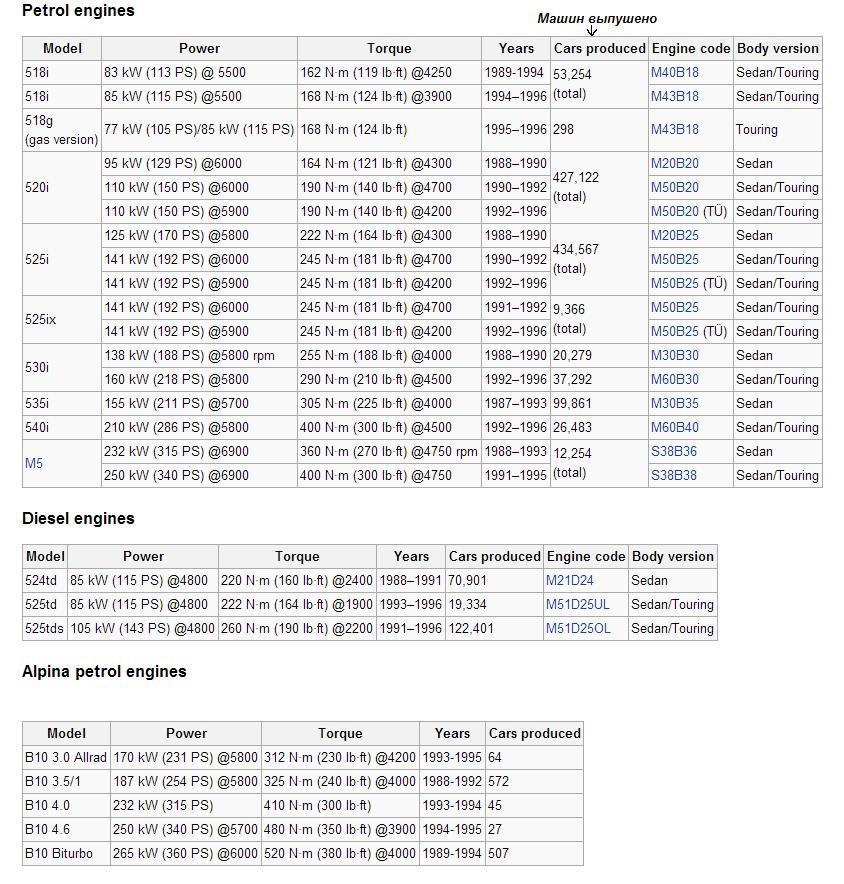Click the '535i' model cell
This screenshot has height=884, width=844.
pyautogui.click(x=62, y=404)
